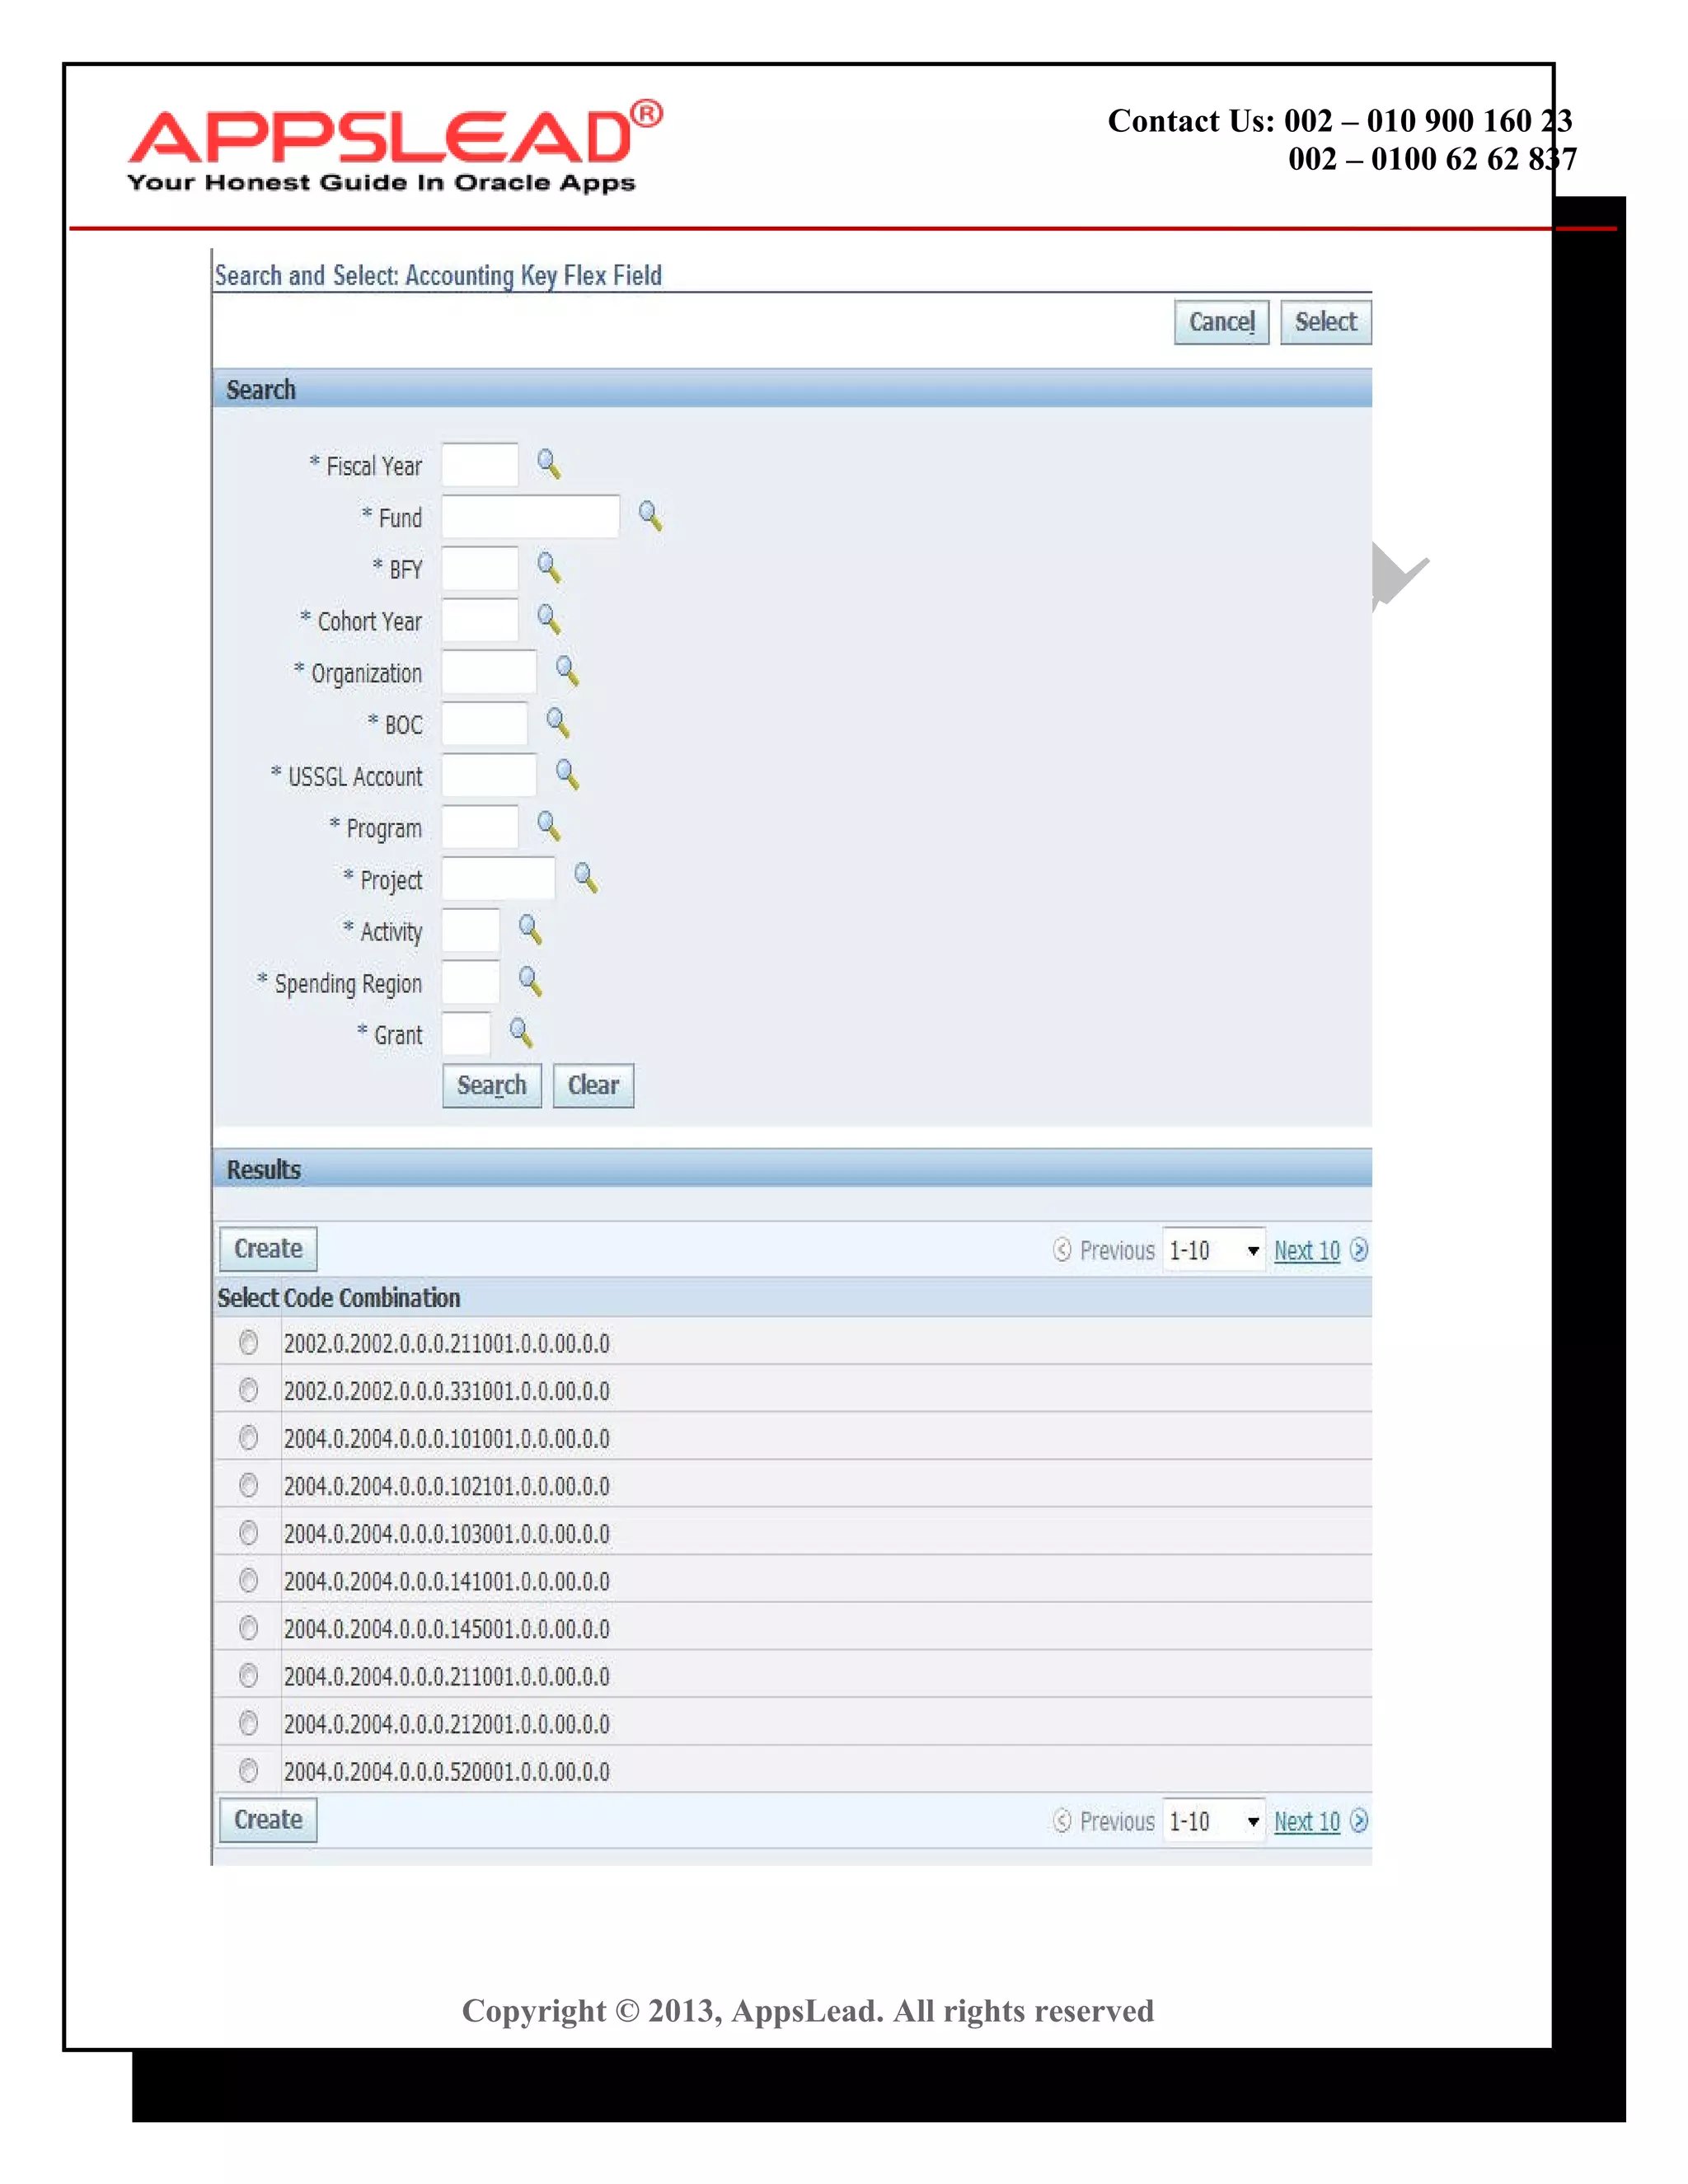Click the Search button below Grant

[x=491, y=1085]
